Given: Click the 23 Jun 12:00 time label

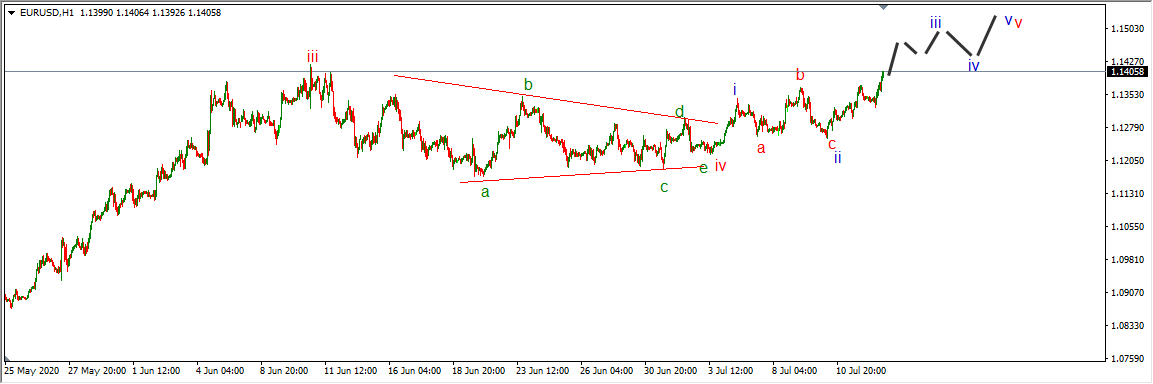Looking at the screenshot, I should 543,371.
